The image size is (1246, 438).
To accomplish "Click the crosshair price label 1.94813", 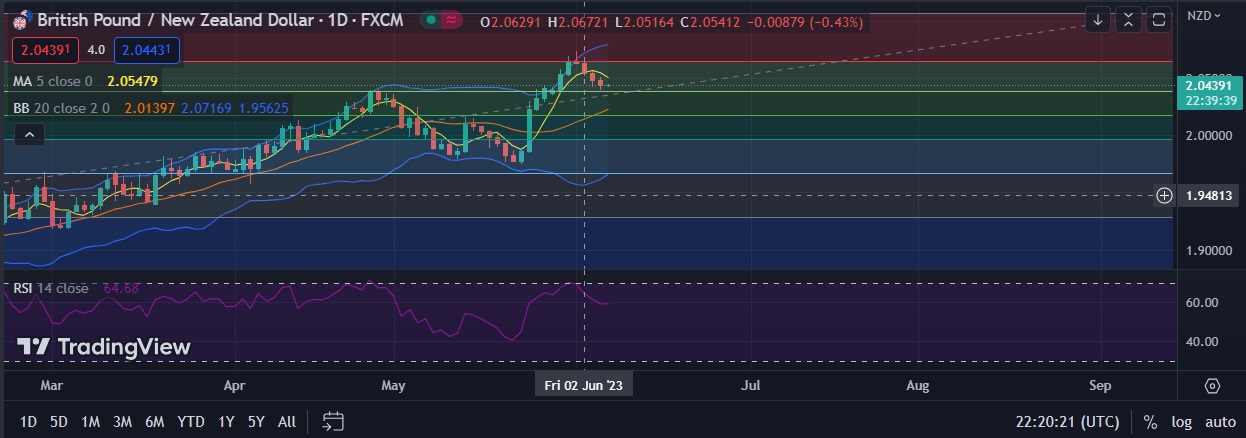I will [1210, 195].
